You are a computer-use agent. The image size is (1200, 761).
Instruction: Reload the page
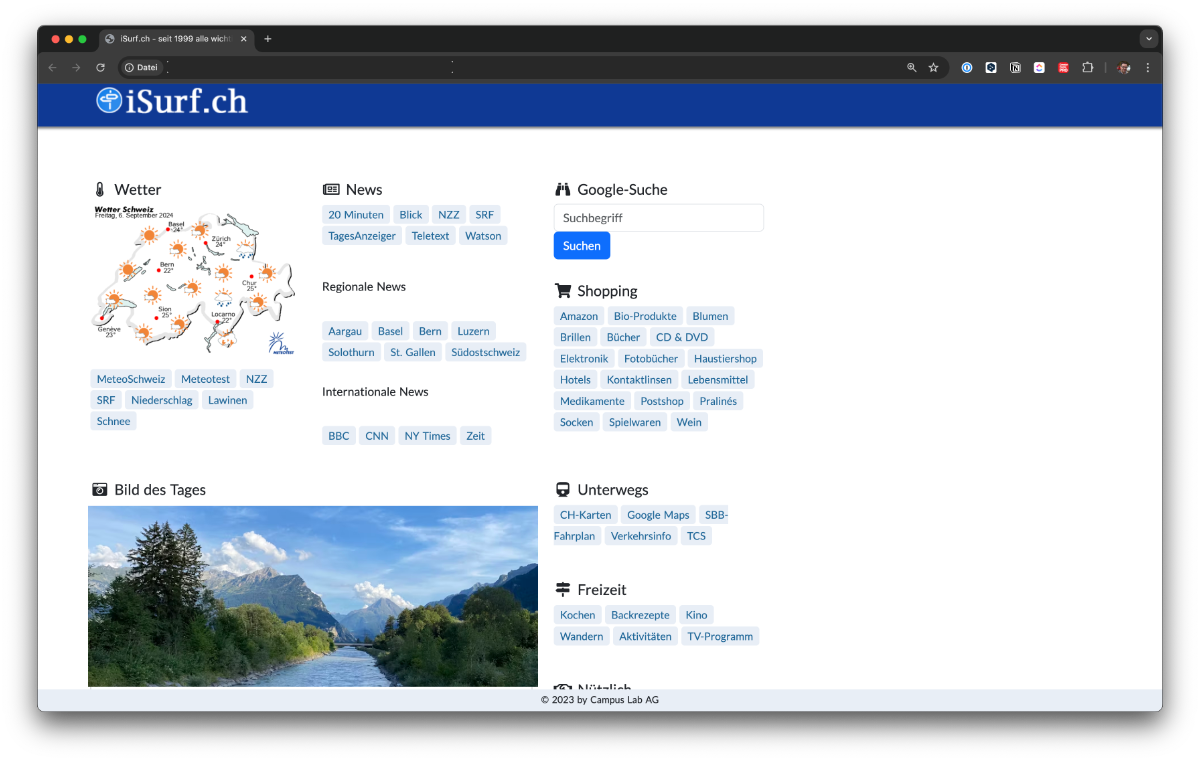100,67
